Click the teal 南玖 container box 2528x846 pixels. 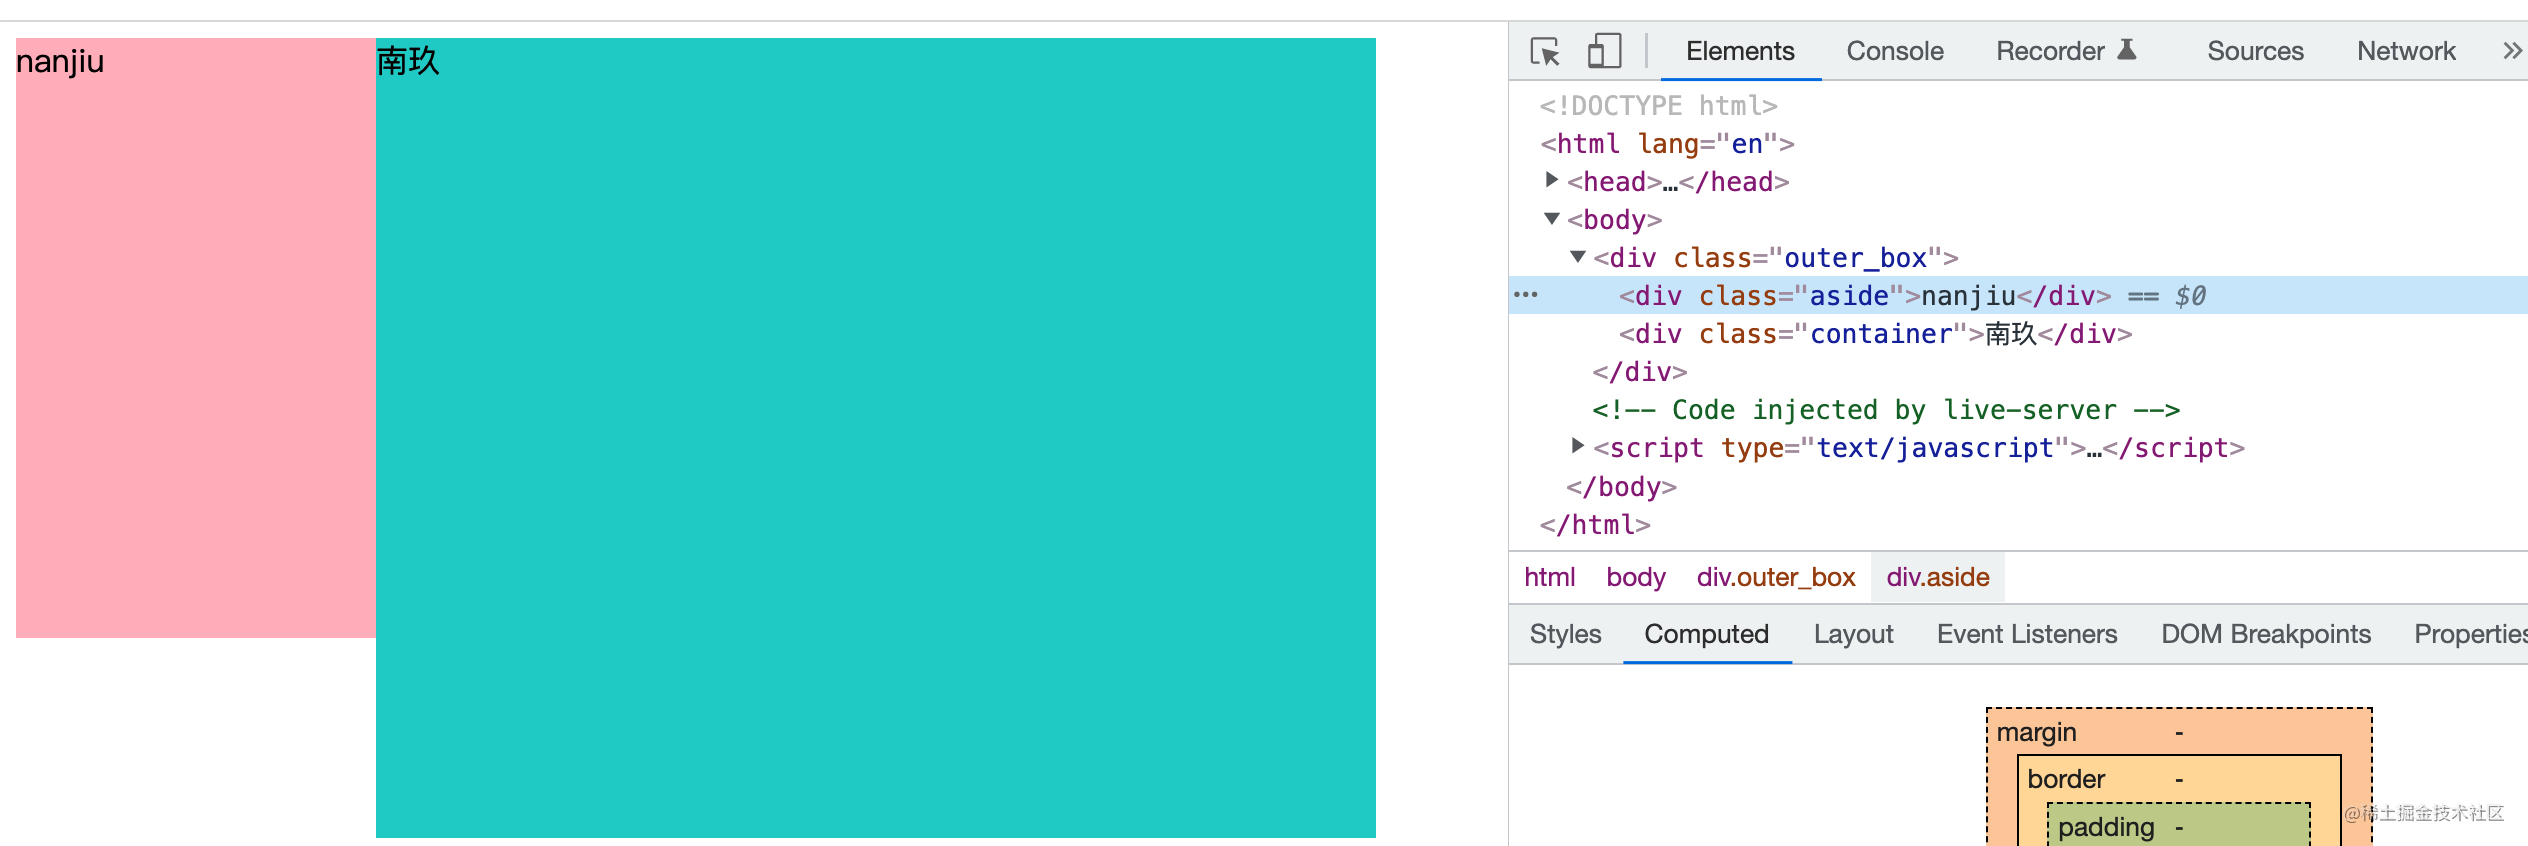click(876, 438)
